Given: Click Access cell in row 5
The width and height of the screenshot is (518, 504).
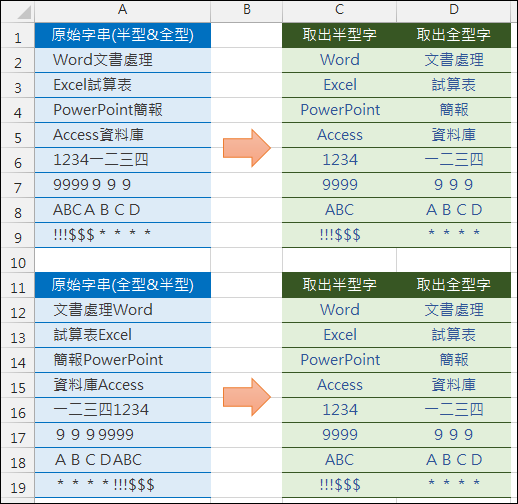Looking at the screenshot, I should 339,135.
